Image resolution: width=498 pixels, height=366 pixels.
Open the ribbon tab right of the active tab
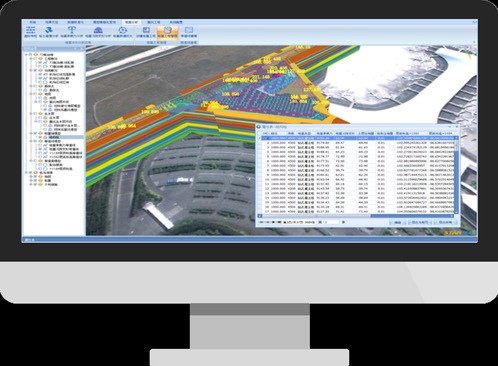click(x=153, y=22)
